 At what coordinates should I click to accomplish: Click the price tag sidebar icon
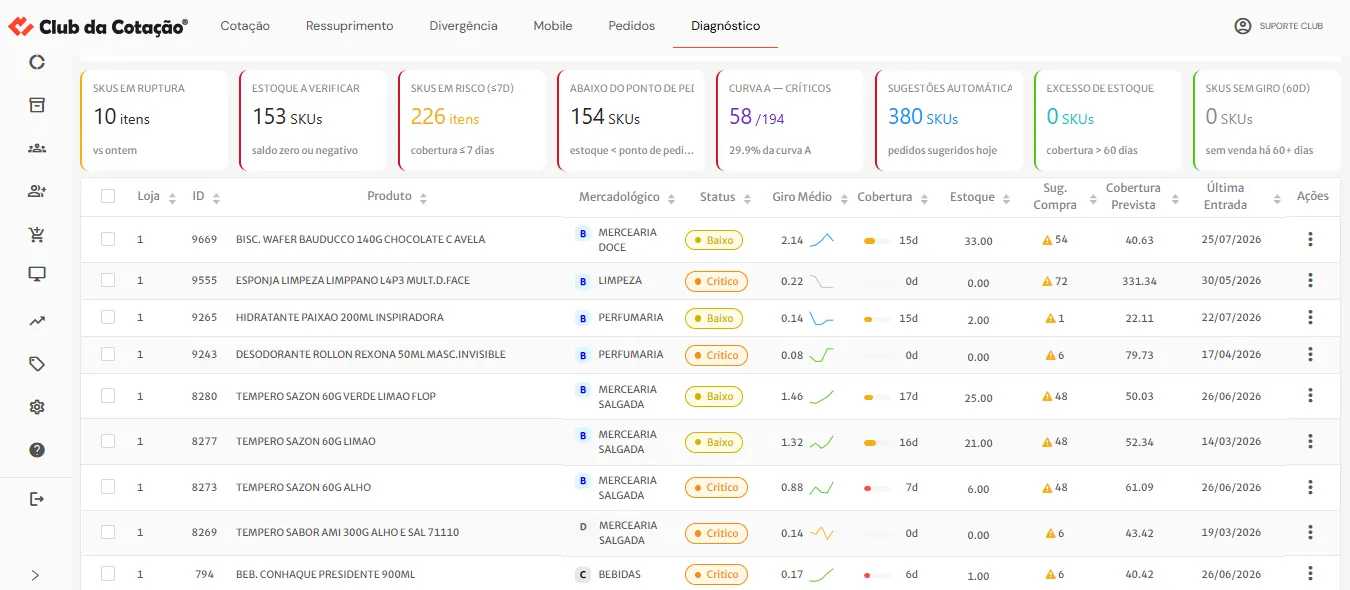point(37,364)
